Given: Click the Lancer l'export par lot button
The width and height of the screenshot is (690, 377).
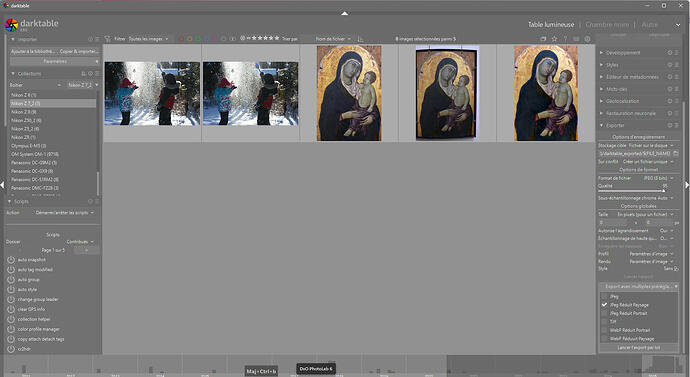Looking at the screenshot, I should click(x=638, y=348).
